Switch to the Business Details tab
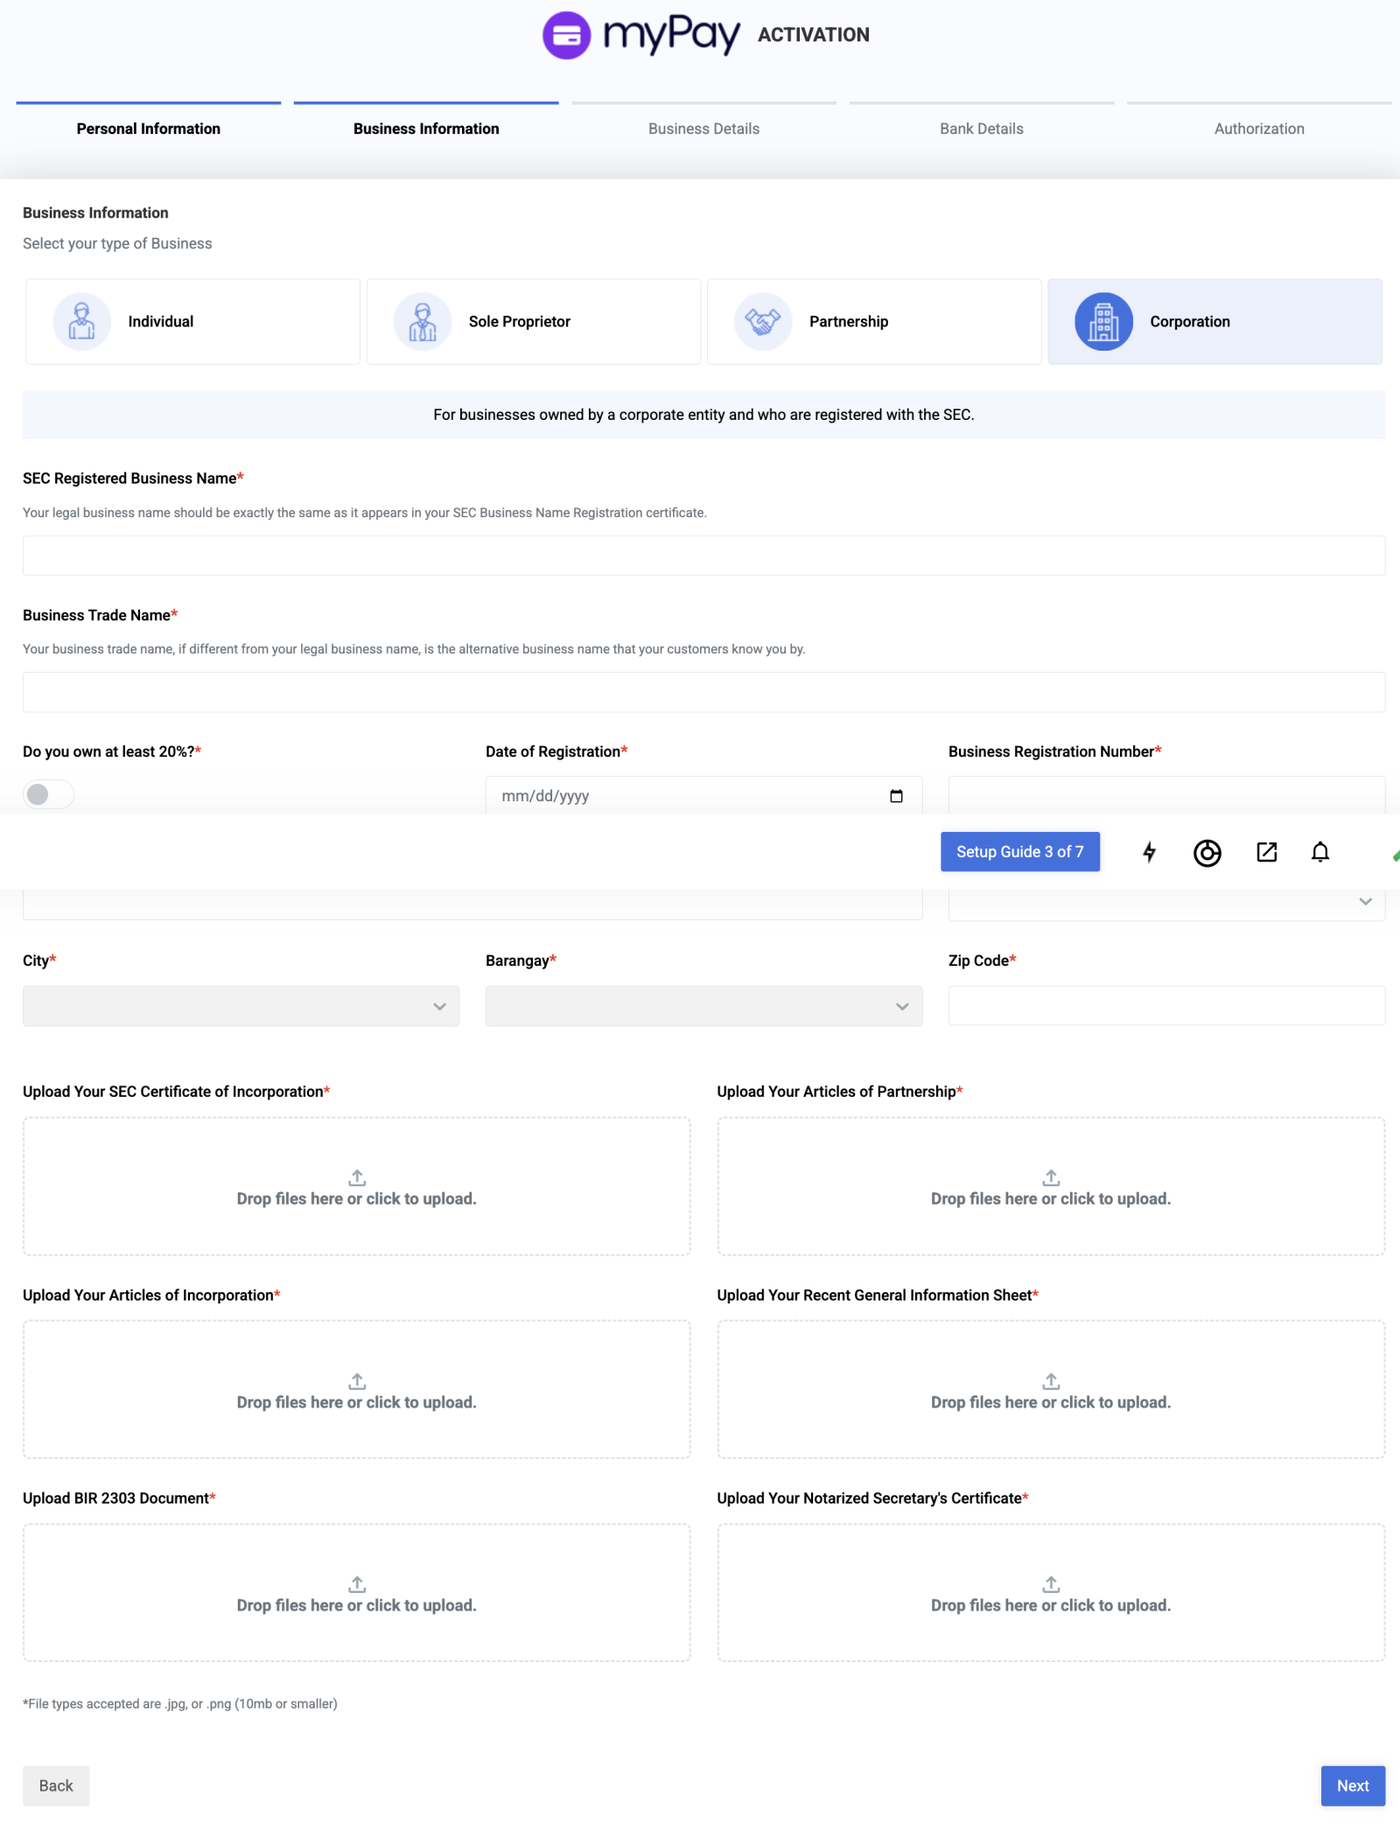 pyautogui.click(x=703, y=129)
